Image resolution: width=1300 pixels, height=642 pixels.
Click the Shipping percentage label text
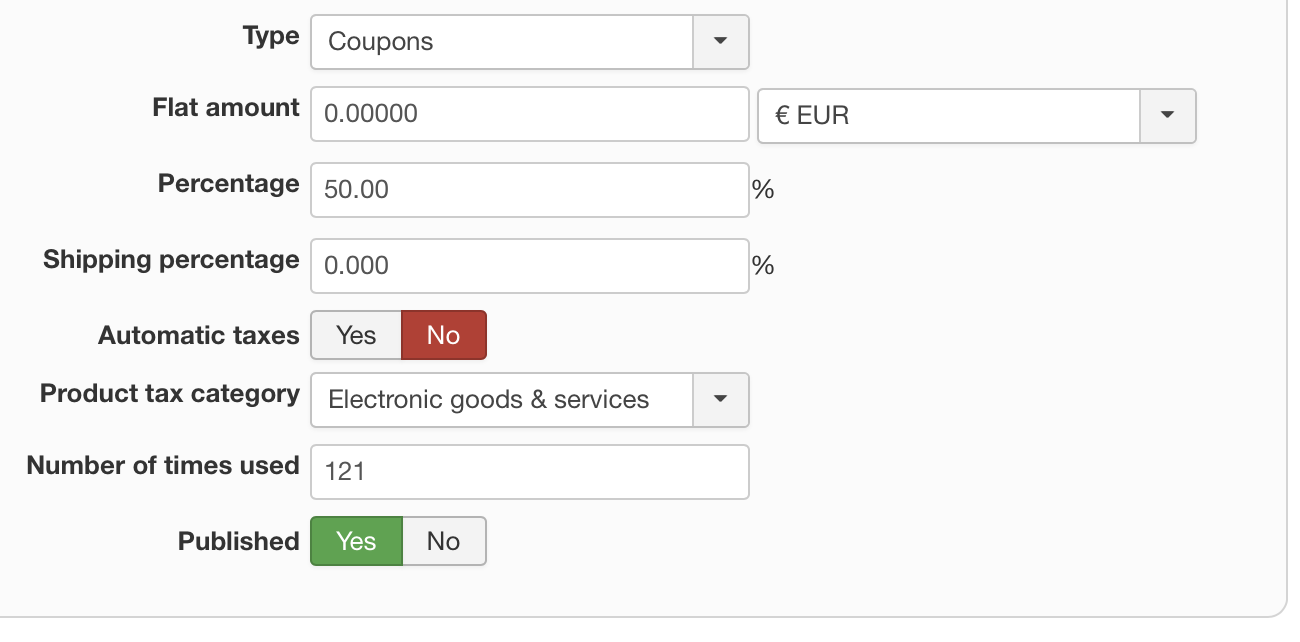coord(171,260)
